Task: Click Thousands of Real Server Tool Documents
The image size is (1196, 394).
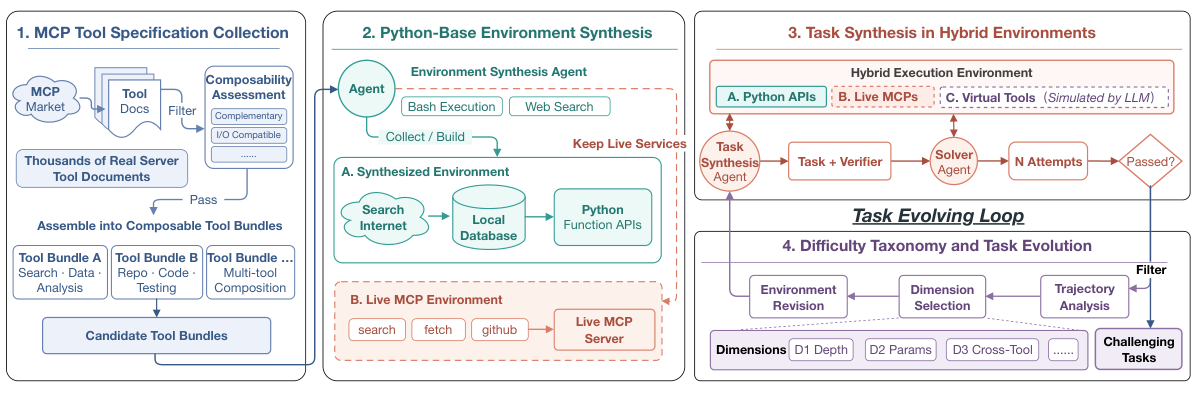Action: (101, 168)
